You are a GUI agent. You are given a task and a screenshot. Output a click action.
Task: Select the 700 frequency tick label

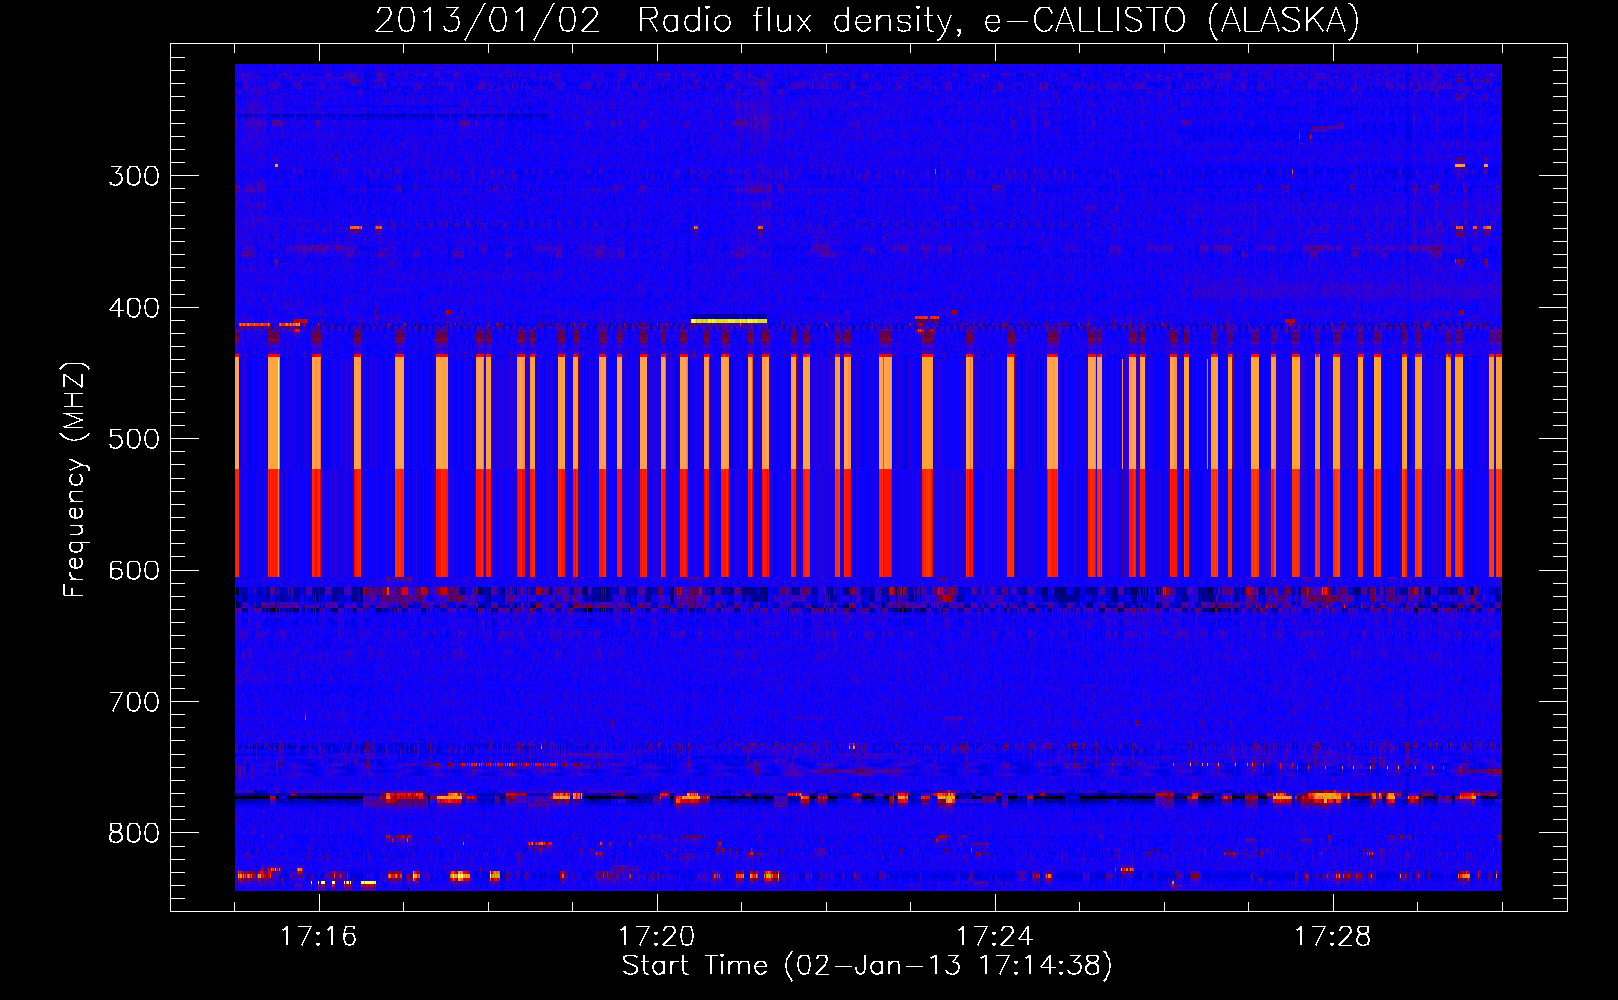[134, 702]
